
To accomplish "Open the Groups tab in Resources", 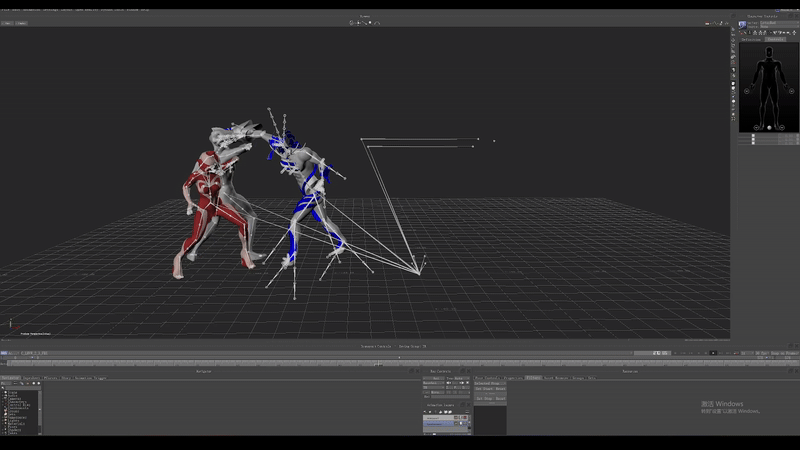I will pyautogui.click(x=579, y=378).
